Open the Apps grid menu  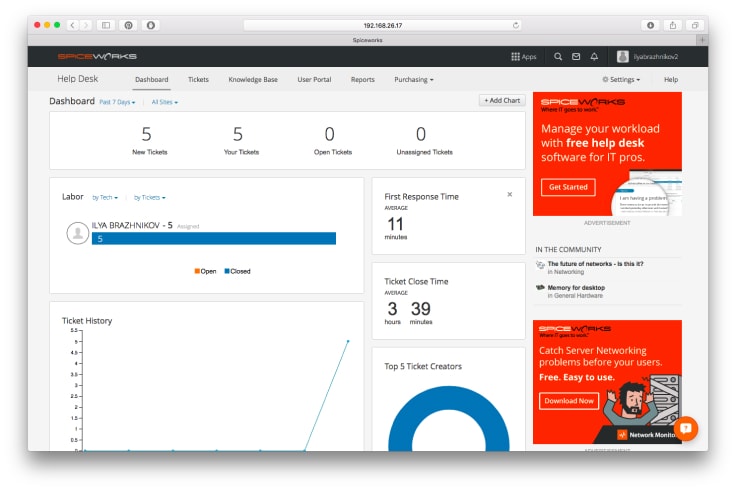tap(523, 57)
